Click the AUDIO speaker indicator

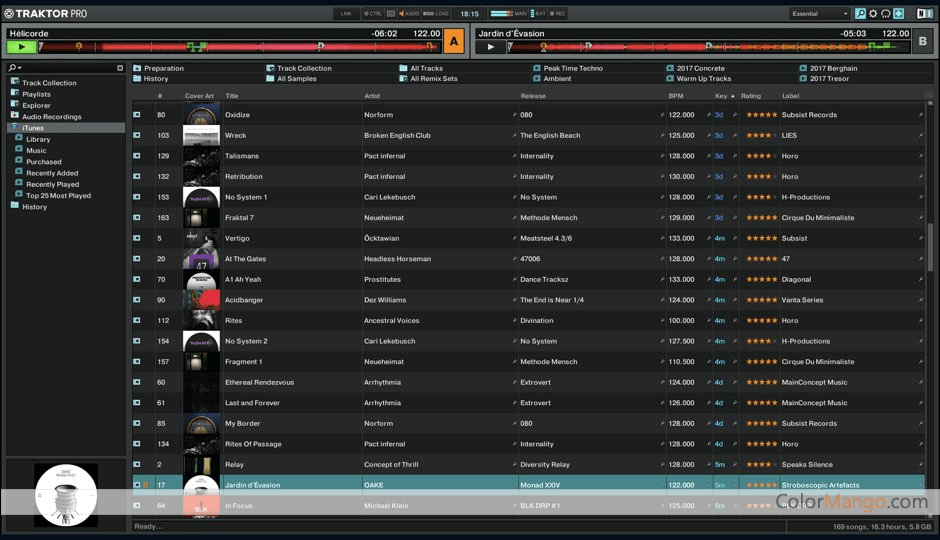409,13
